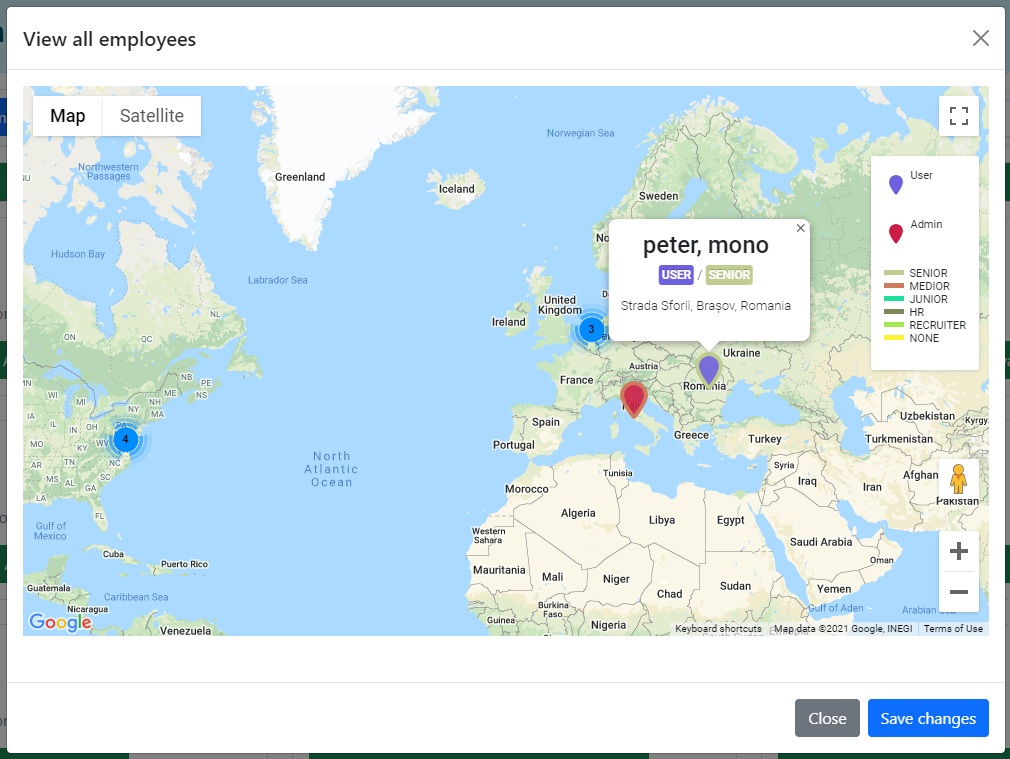The image size is (1010, 759).
Task: Click Save changes button
Action: click(x=928, y=718)
